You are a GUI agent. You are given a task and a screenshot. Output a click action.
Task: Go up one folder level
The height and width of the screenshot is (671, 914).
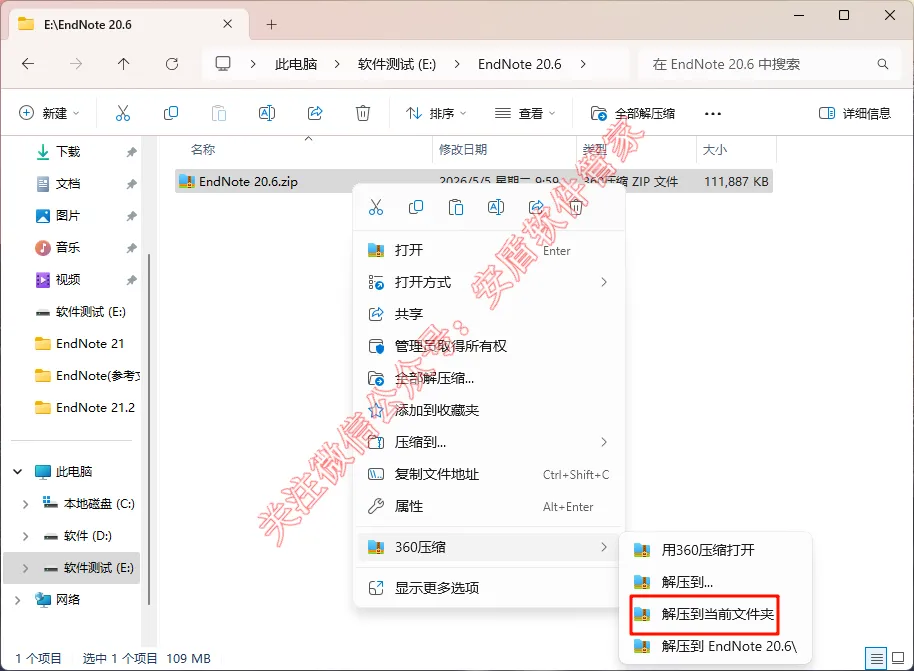point(124,64)
